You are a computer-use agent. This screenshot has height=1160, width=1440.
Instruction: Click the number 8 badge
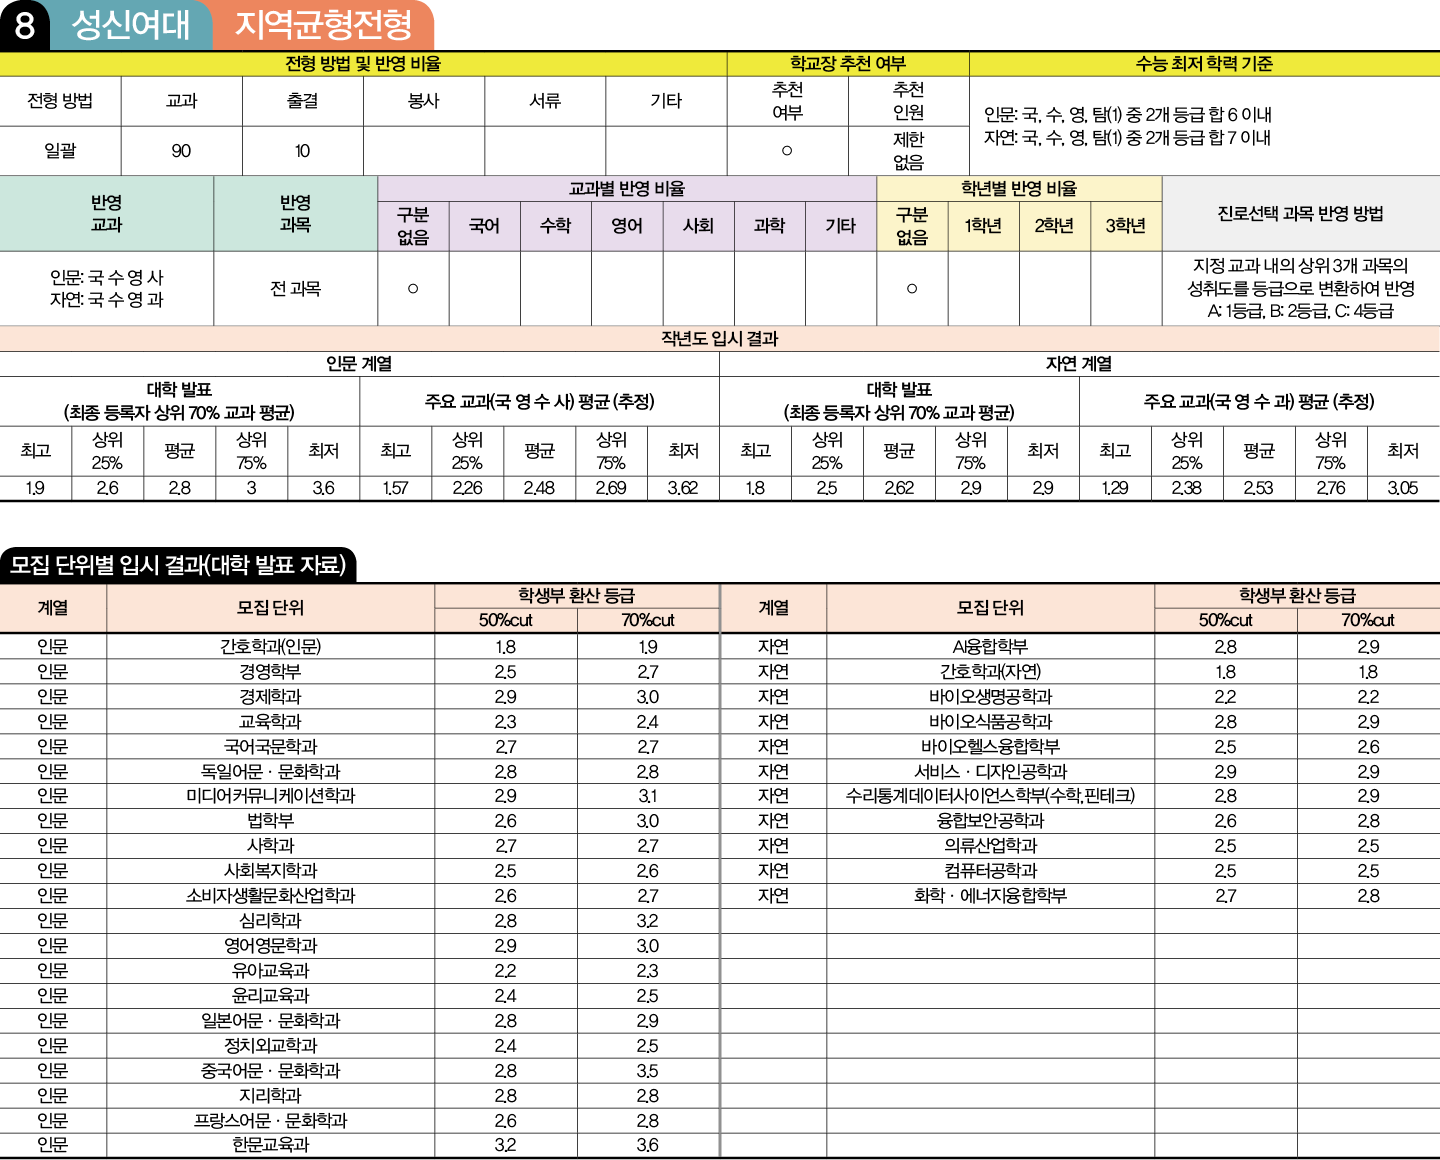[x=25, y=25]
